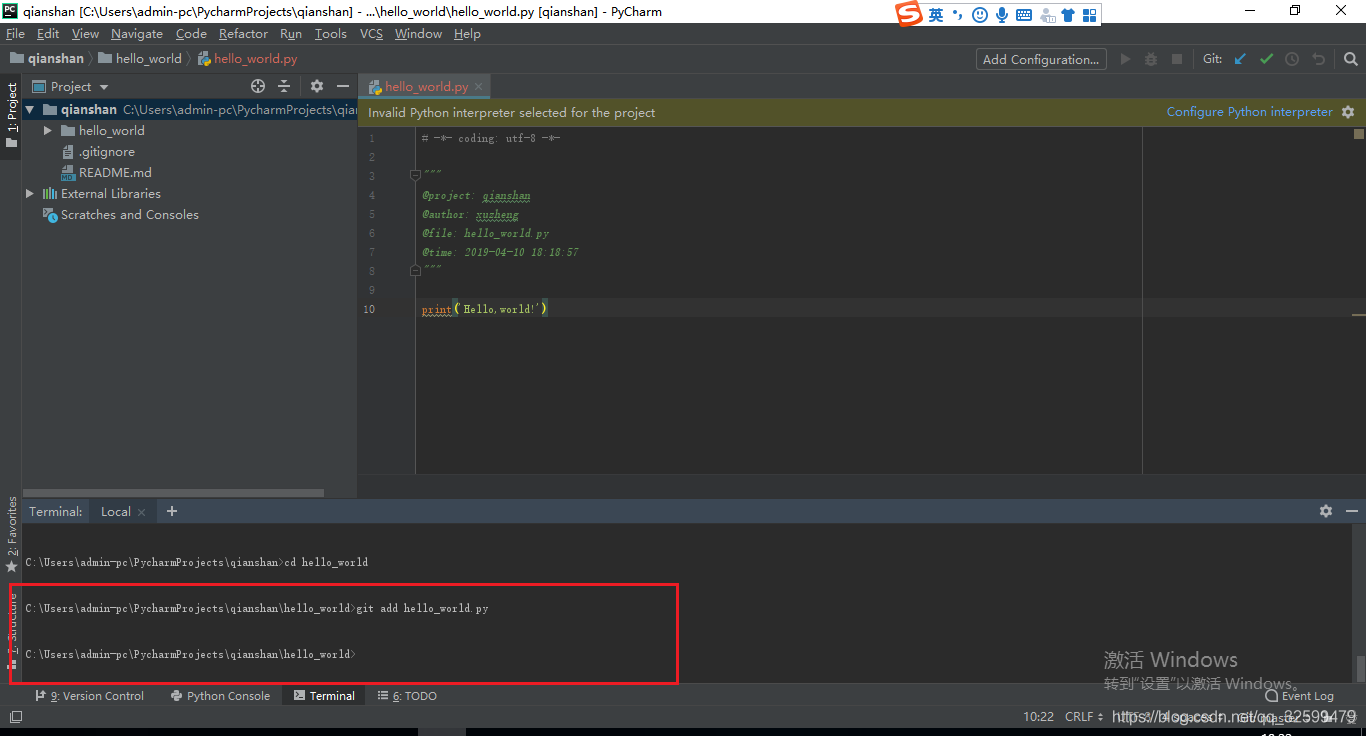Click the Sogou emoji smiley icon
Viewport: 1366px width, 736px height.
point(980,14)
